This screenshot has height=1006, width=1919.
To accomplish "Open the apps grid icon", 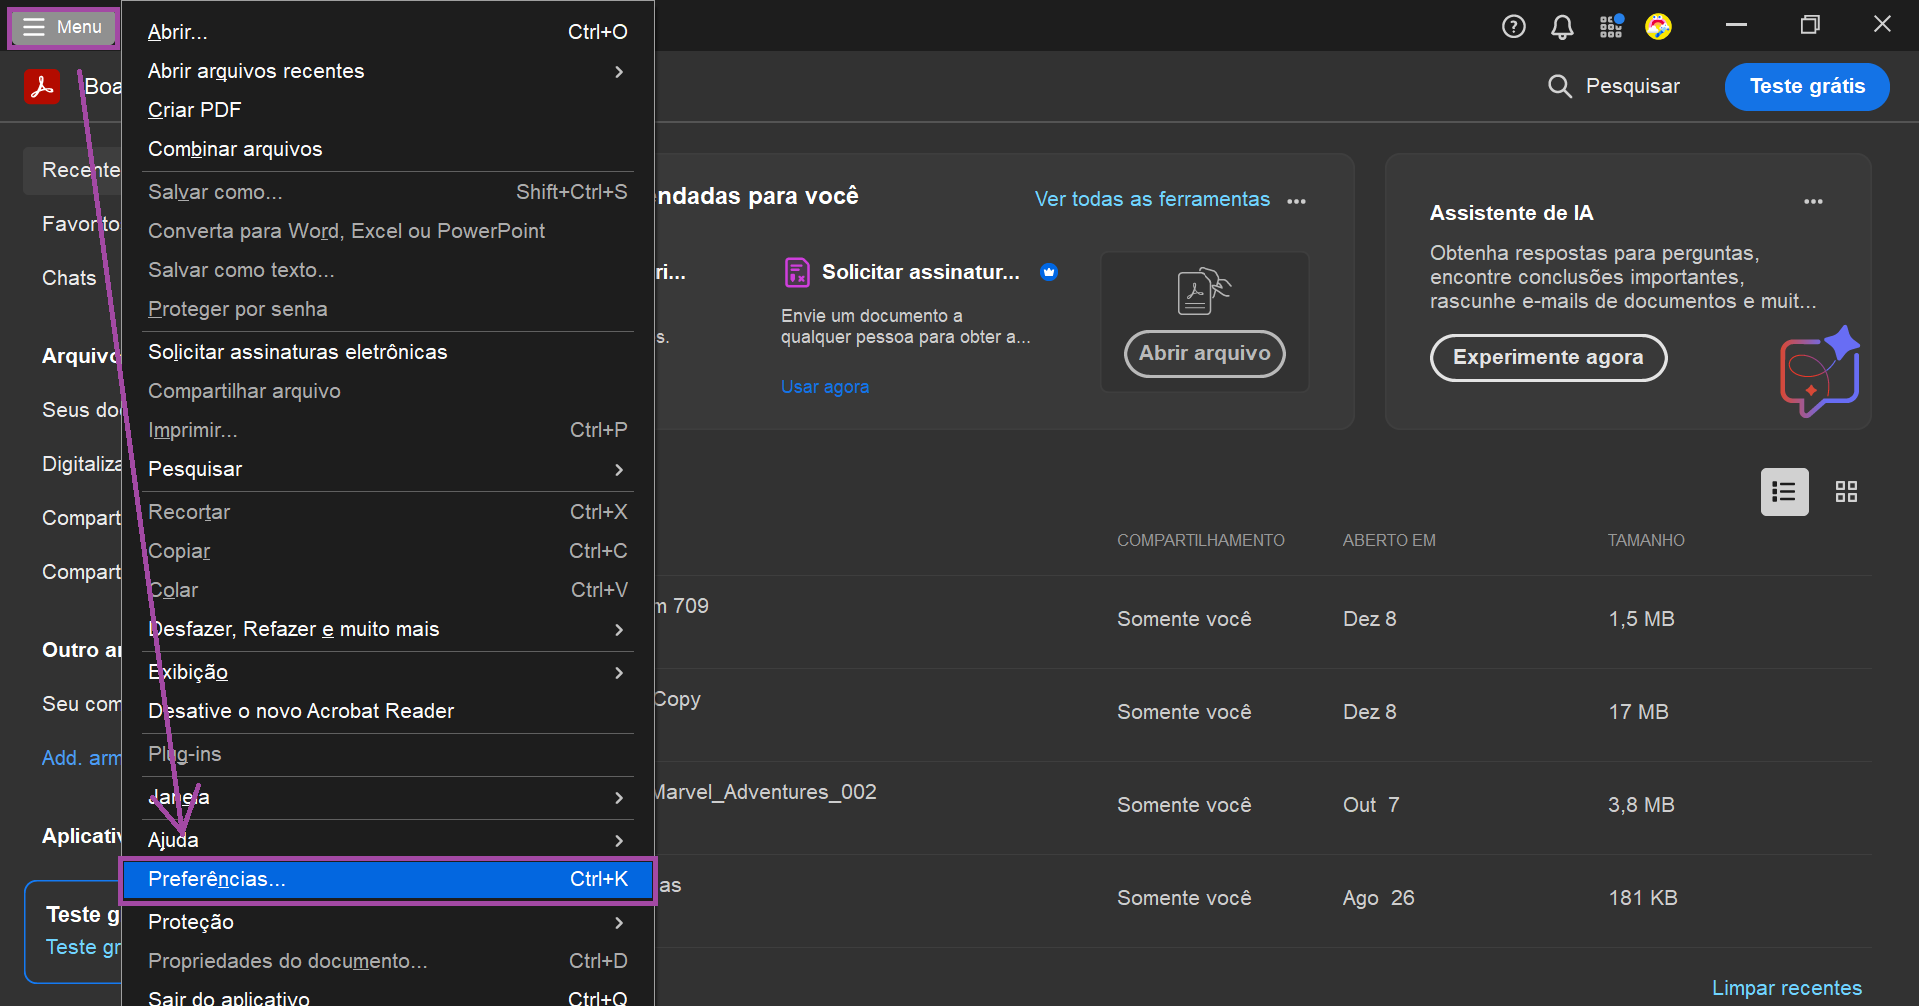I will coord(1611,27).
